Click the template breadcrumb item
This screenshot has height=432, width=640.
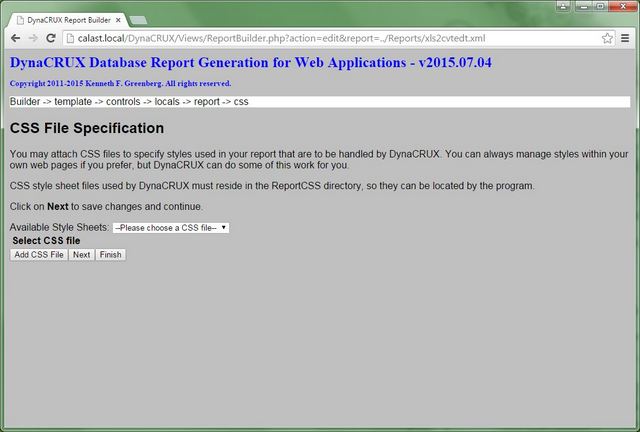pos(73,102)
